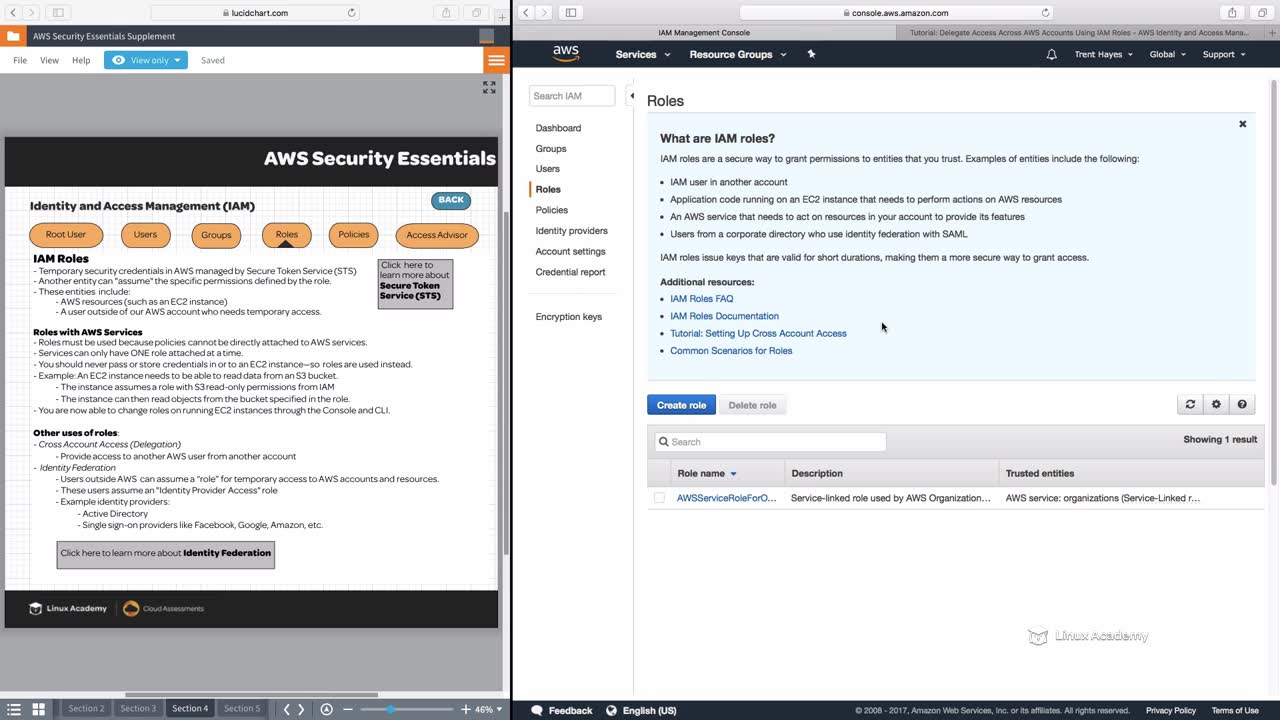Switch to the Section 5 page tab
This screenshot has height=720, width=1280.
point(241,709)
